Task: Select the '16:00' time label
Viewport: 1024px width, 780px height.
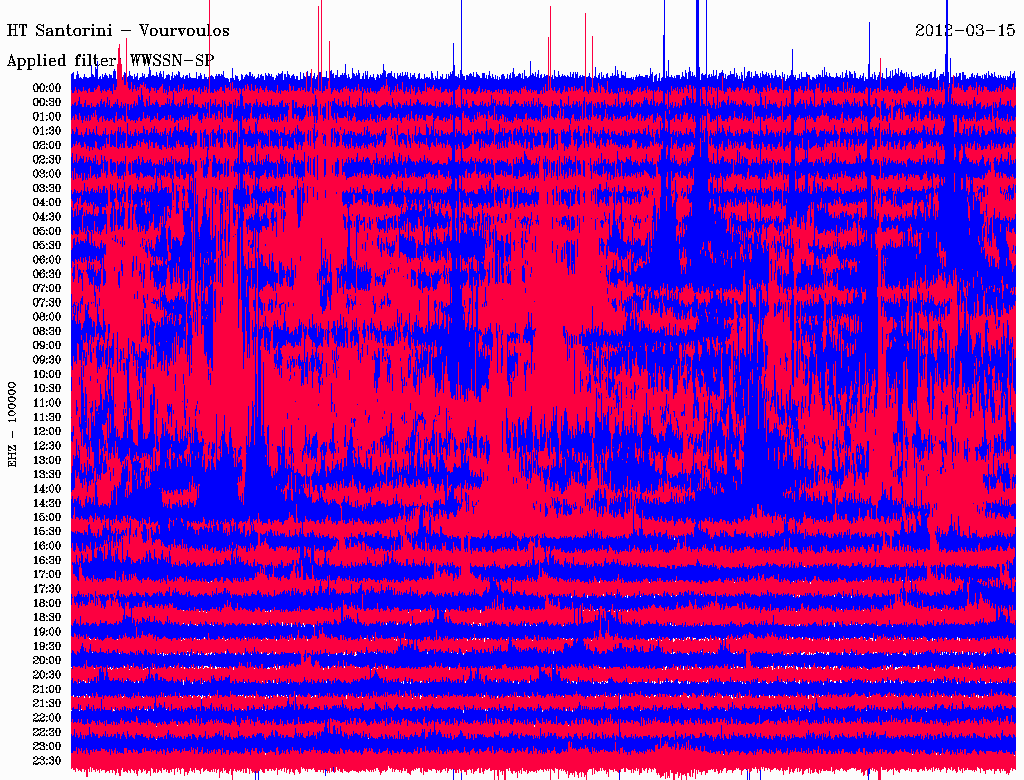Action: pyautogui.click(x=47, y=545)
